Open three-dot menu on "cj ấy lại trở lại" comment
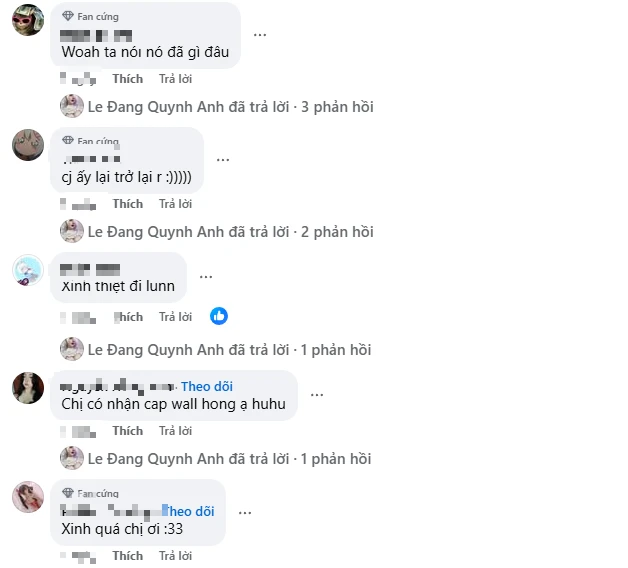628x568 pixels. 223,160
